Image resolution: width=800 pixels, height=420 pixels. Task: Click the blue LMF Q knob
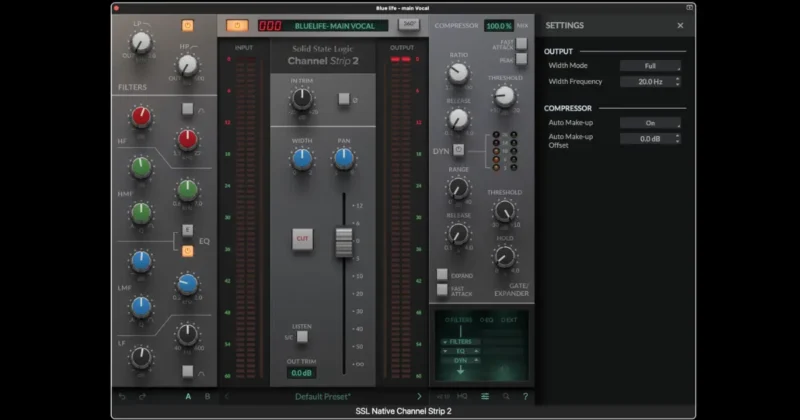[141, 307]
